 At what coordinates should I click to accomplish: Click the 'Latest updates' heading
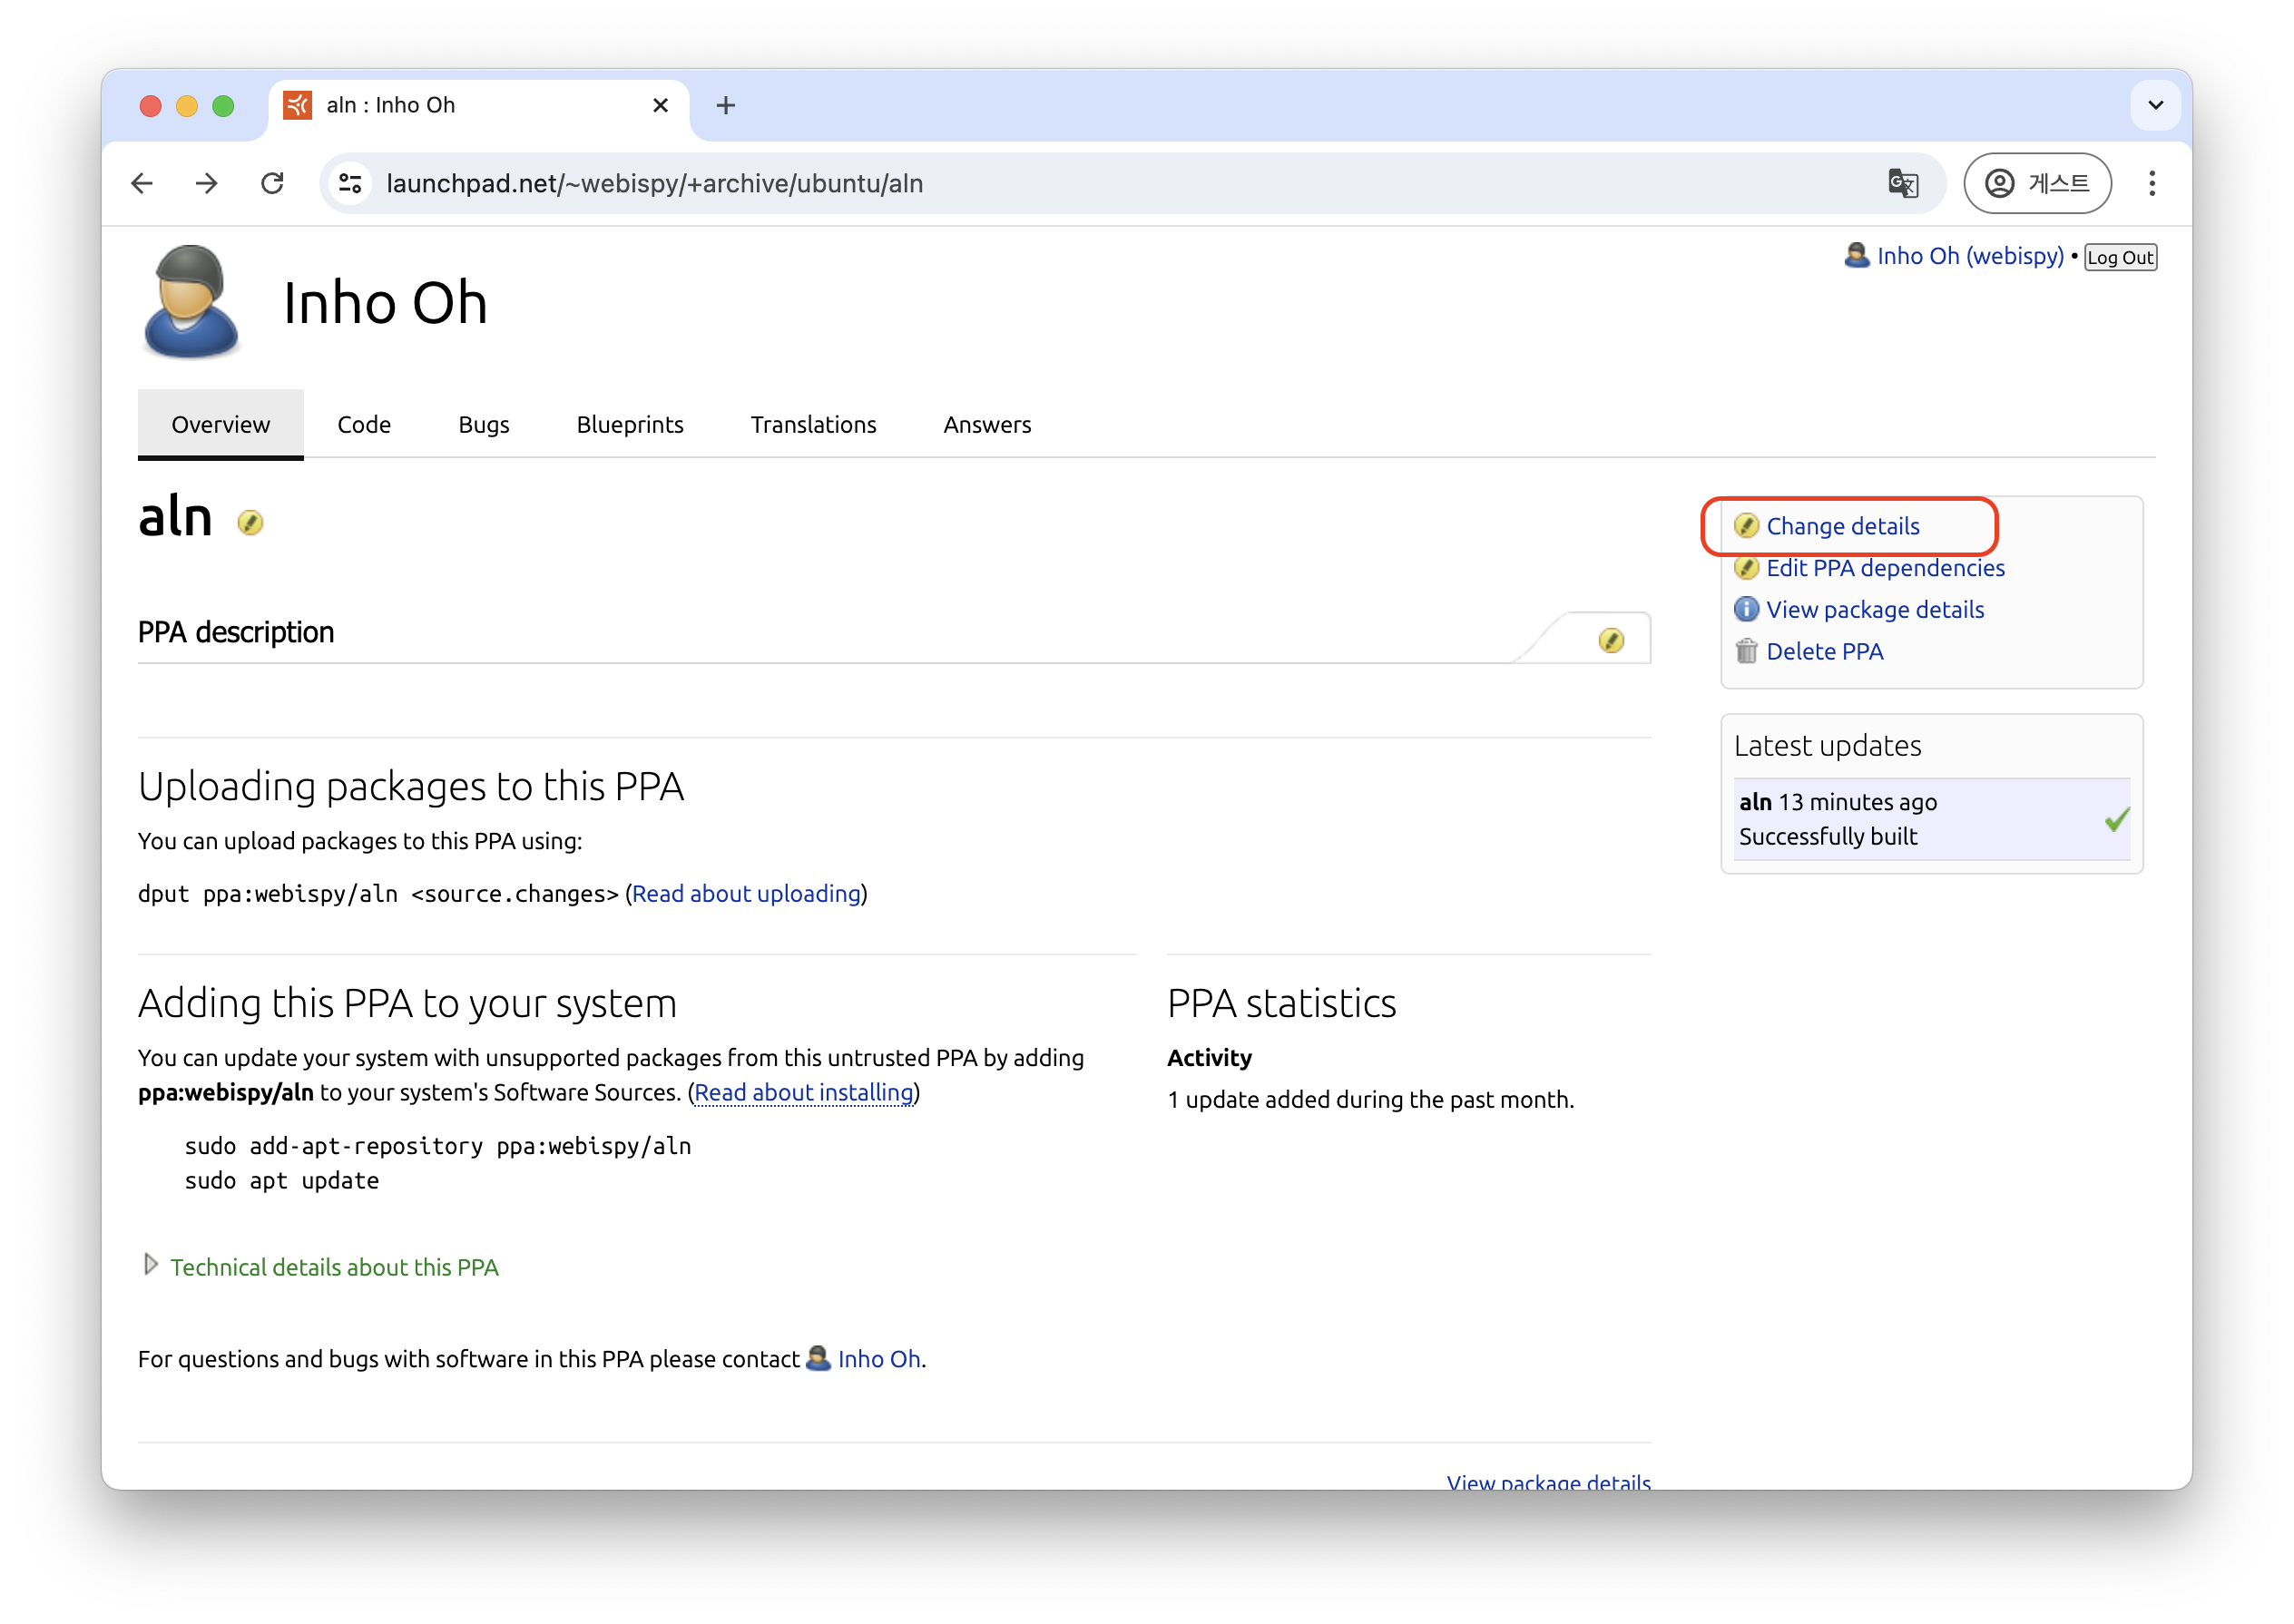1827,745
